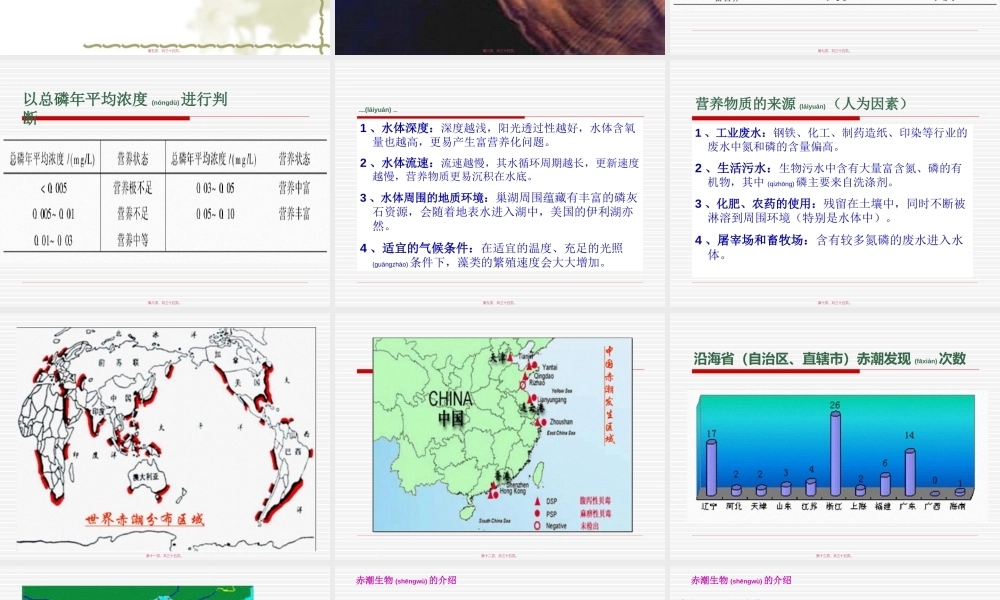The image size is (1000, 600).
Task: Click the world red tide distribution map thumbnail
Action: (x=165, y=430)
